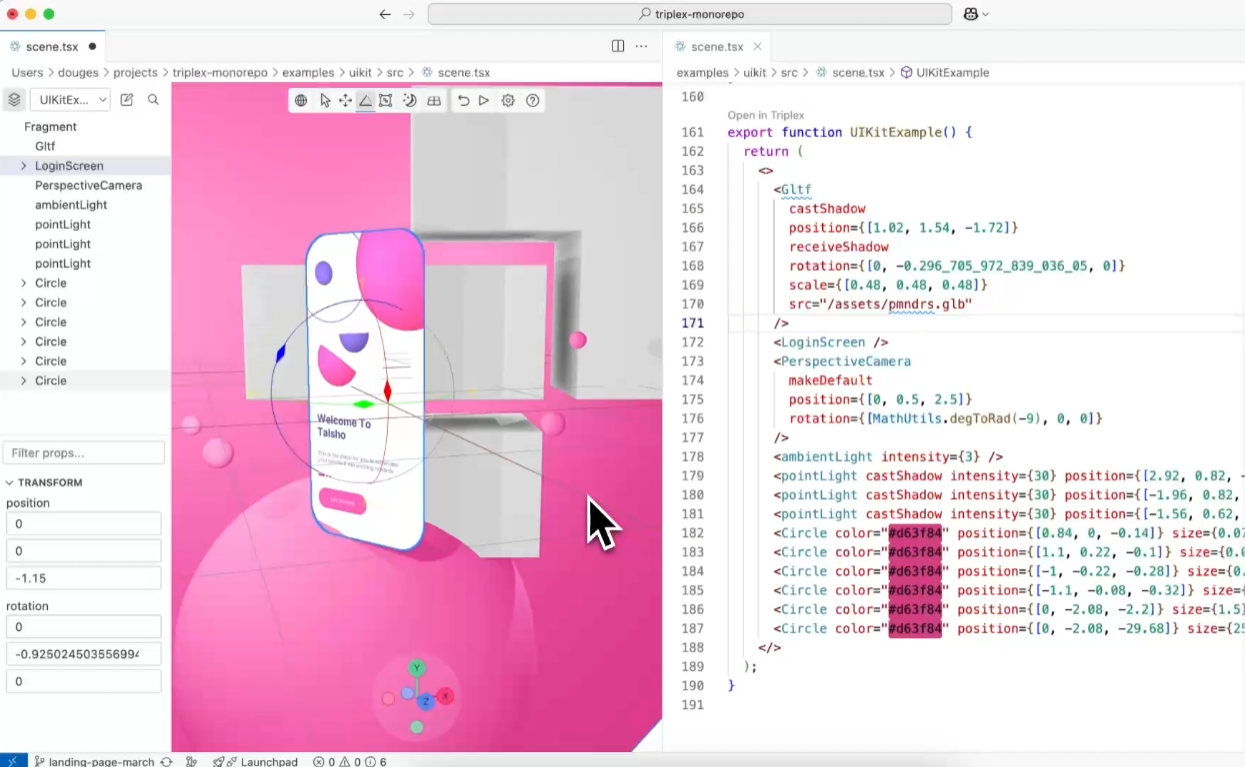Expand the last highlighted Circle item
The height and width of the screenshot is (767, 1245).
coord(24,381)
